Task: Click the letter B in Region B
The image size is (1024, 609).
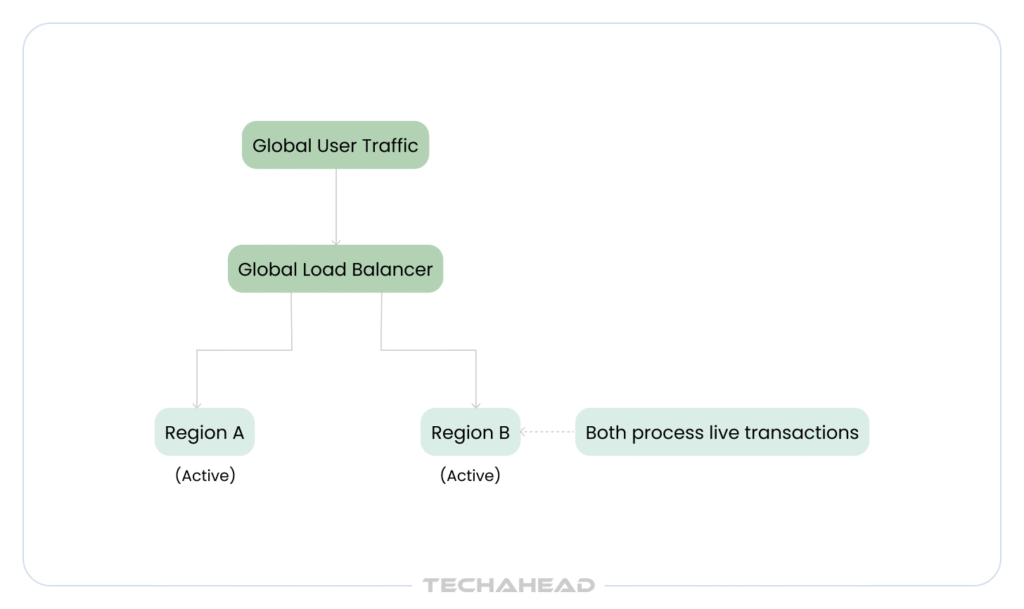Action: pyautogui.click(x=504, y=432)
